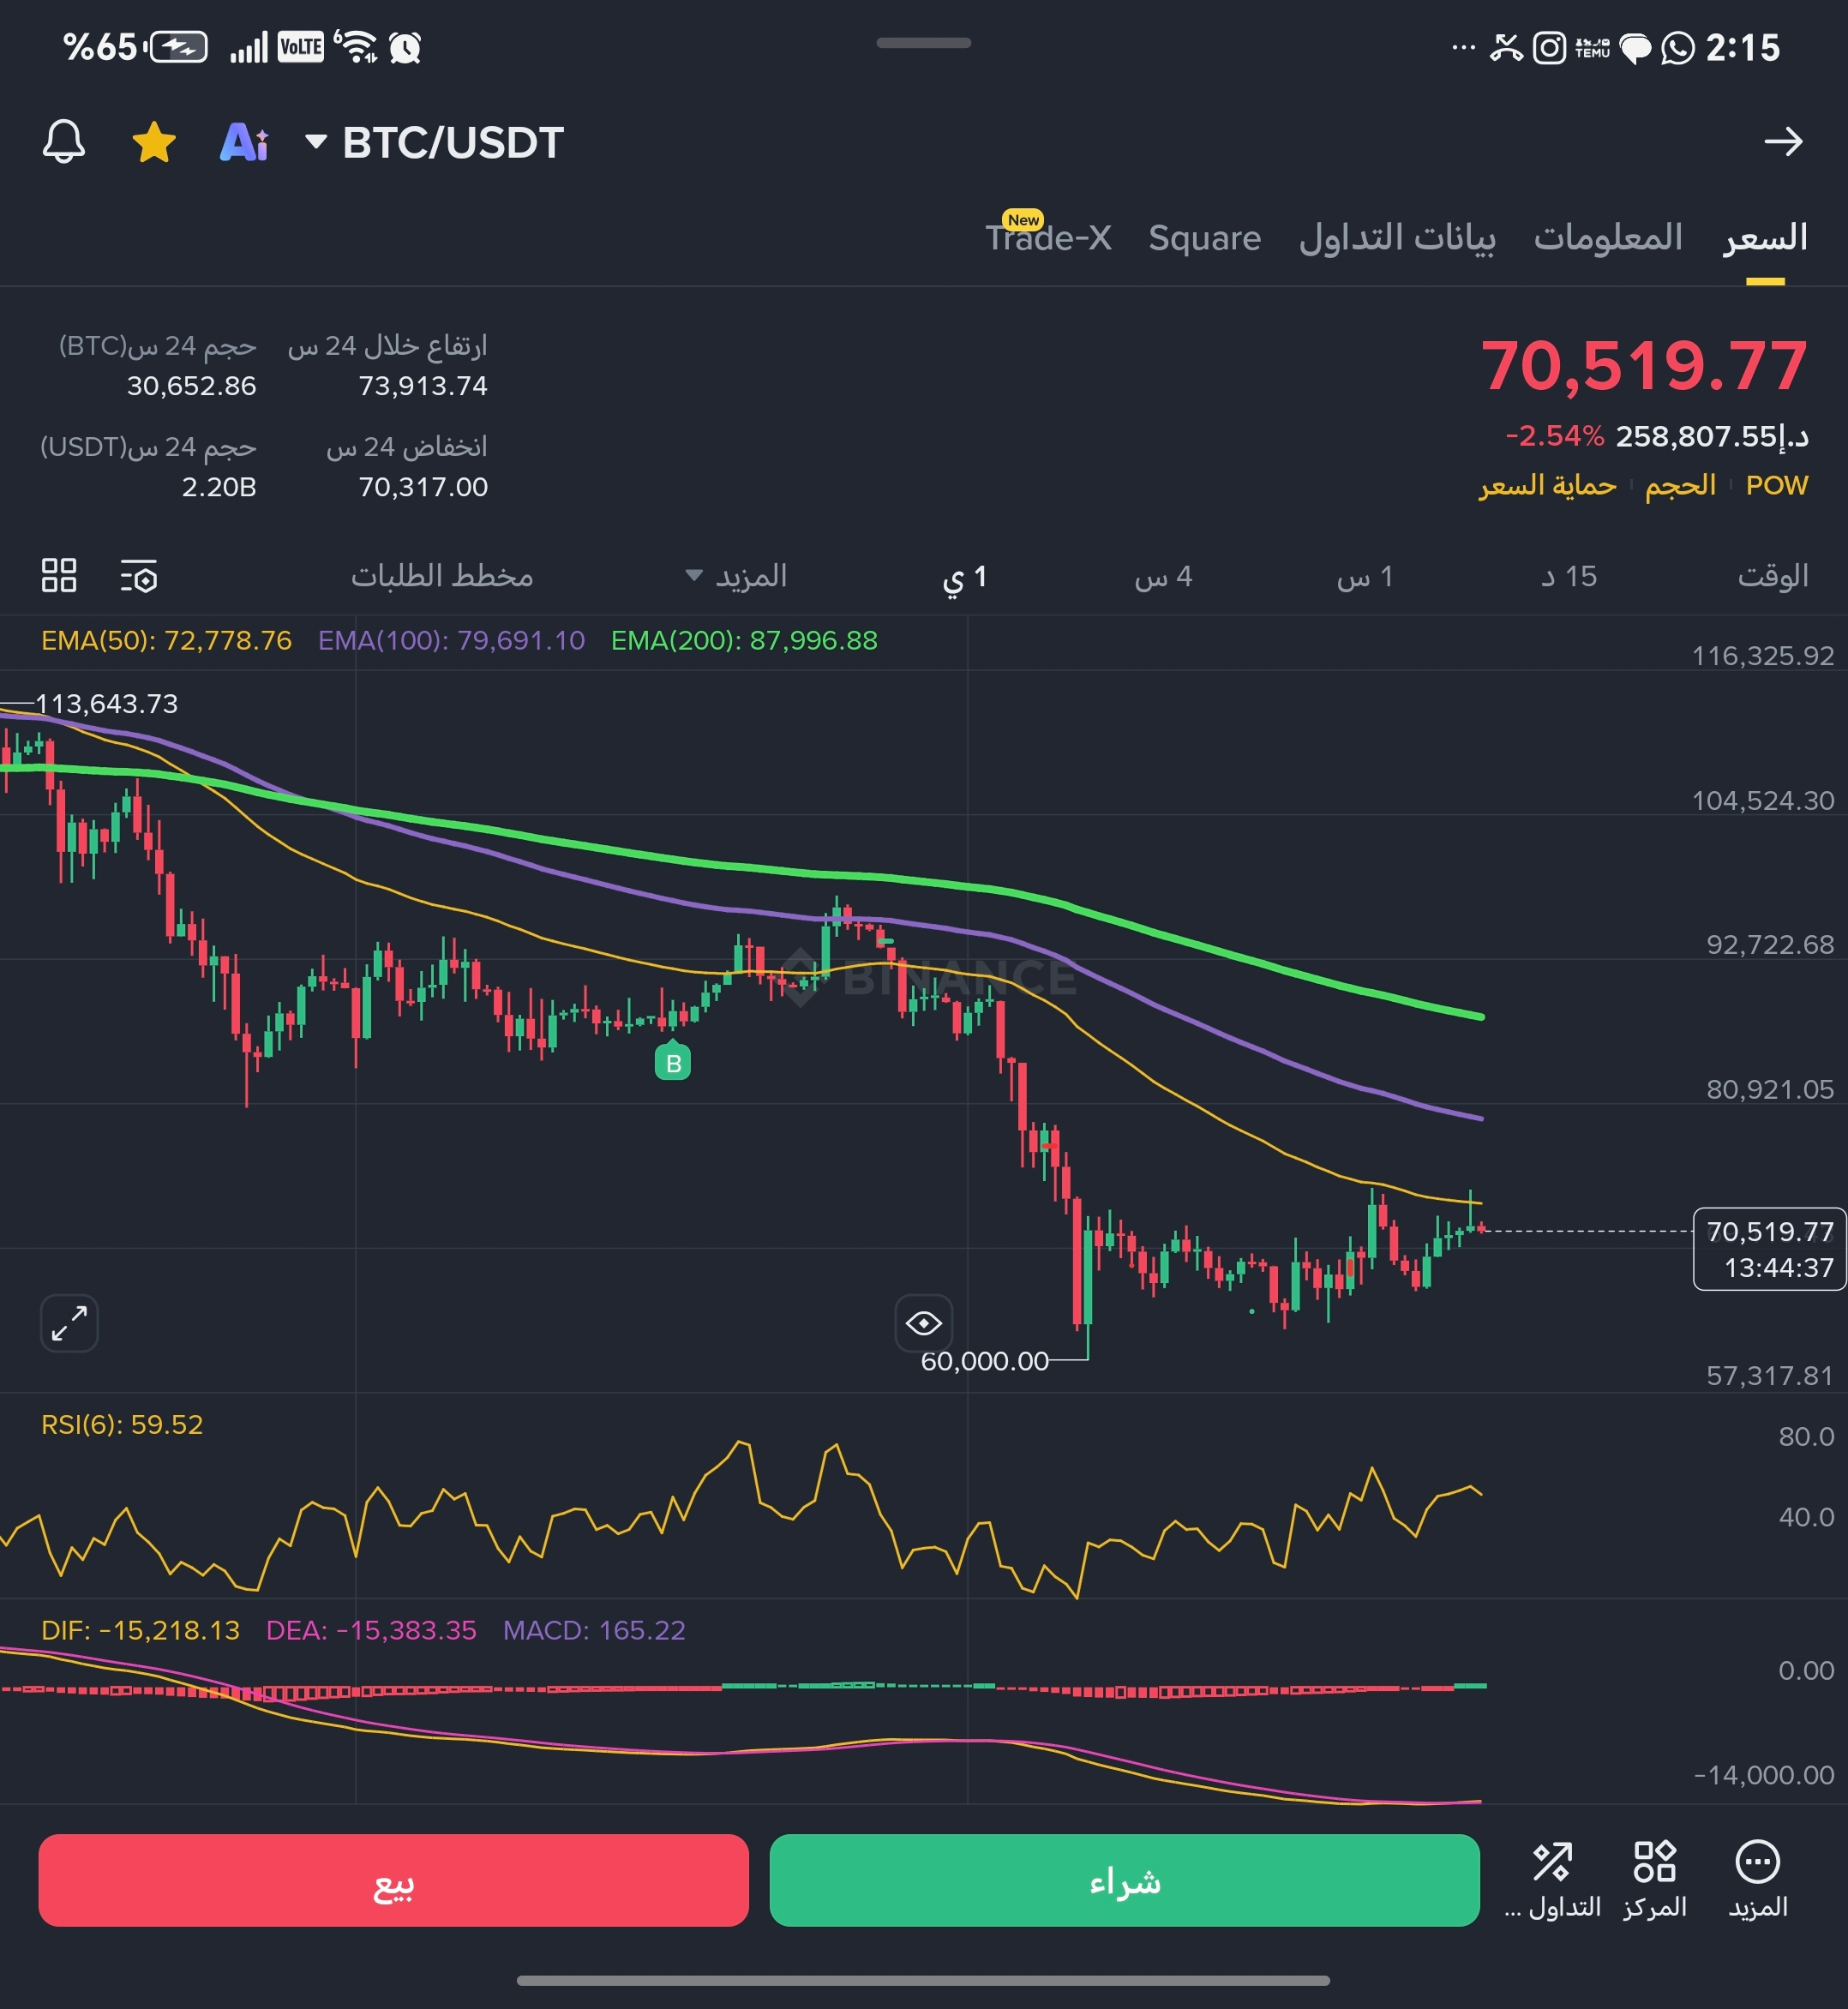
Task: Open the chart grid layout icon
Action: (x=59, y=576)
